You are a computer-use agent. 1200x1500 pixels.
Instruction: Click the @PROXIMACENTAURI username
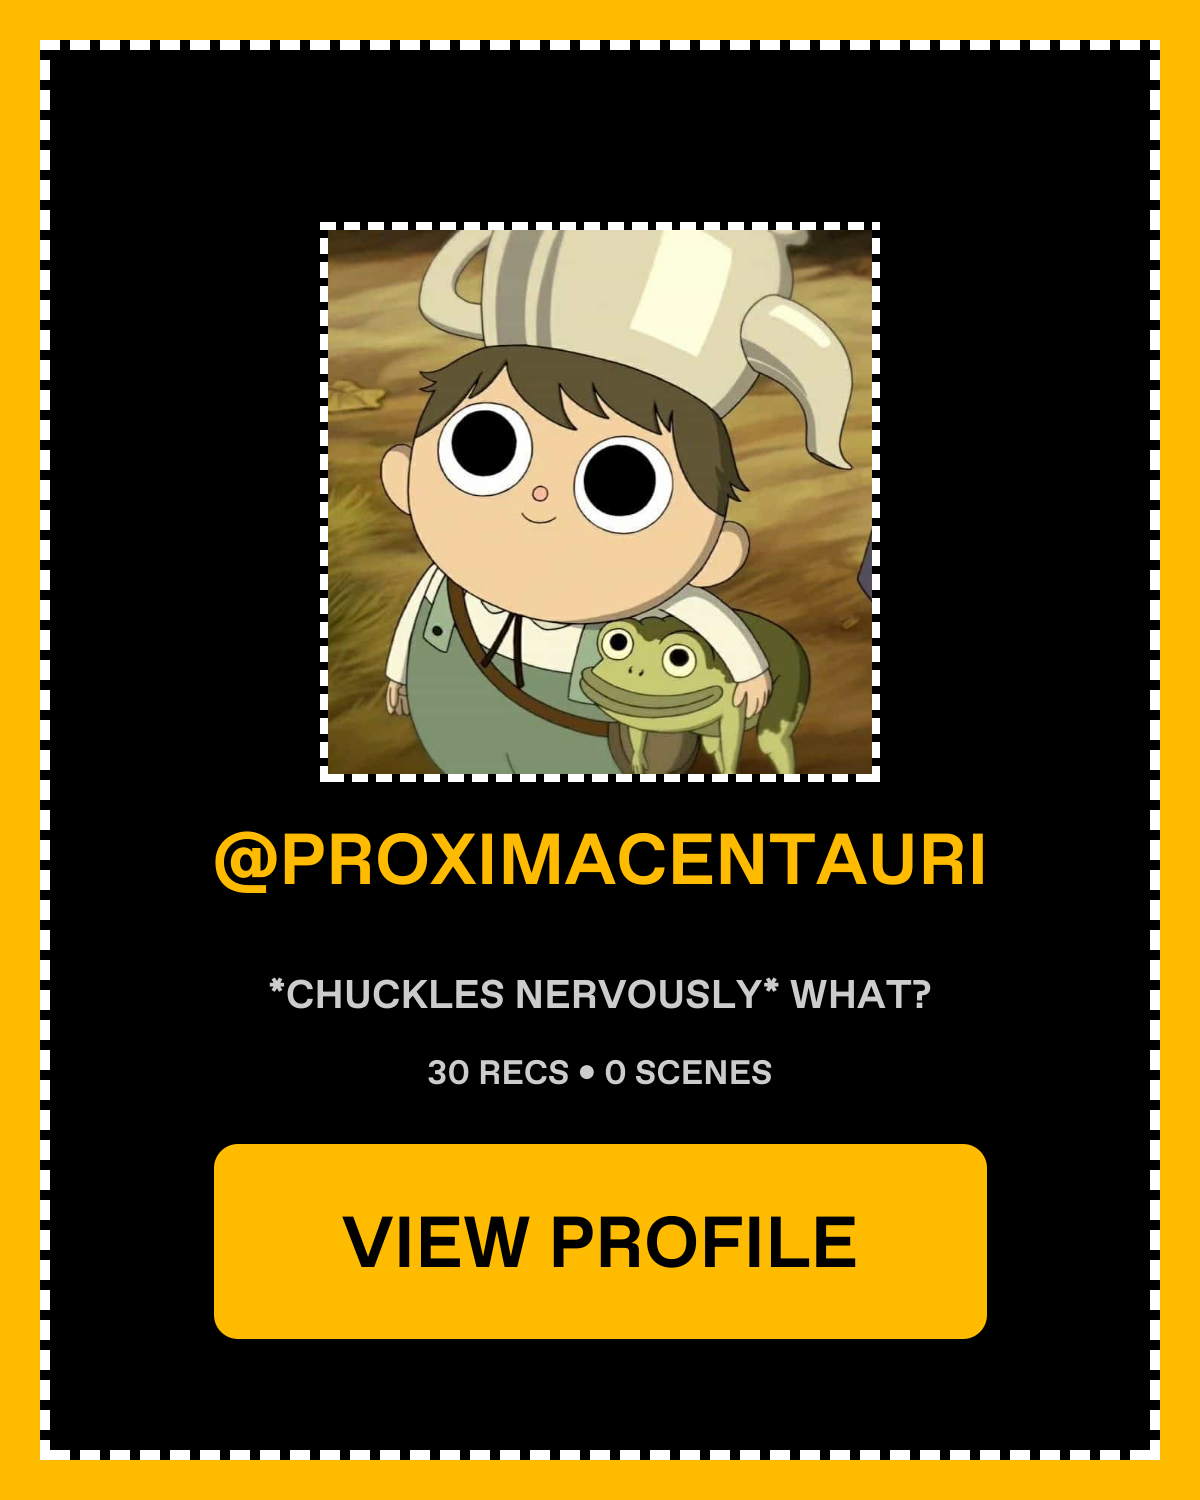pos(600,860)
